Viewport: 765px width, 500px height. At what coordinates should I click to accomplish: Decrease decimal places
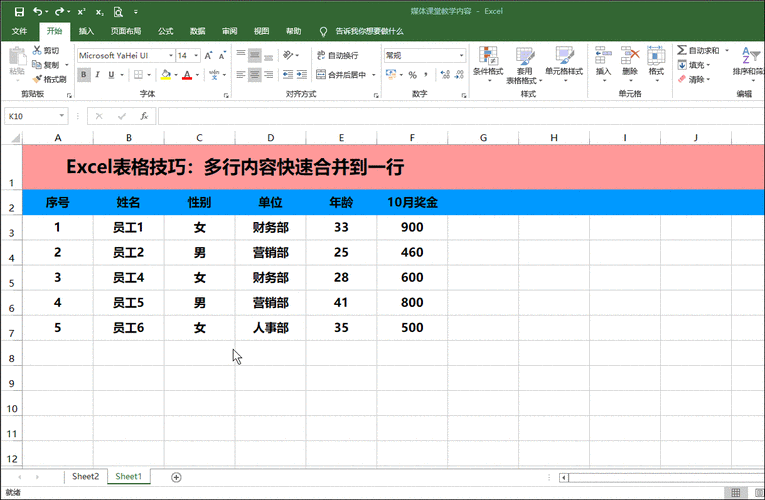coord(460,75)
